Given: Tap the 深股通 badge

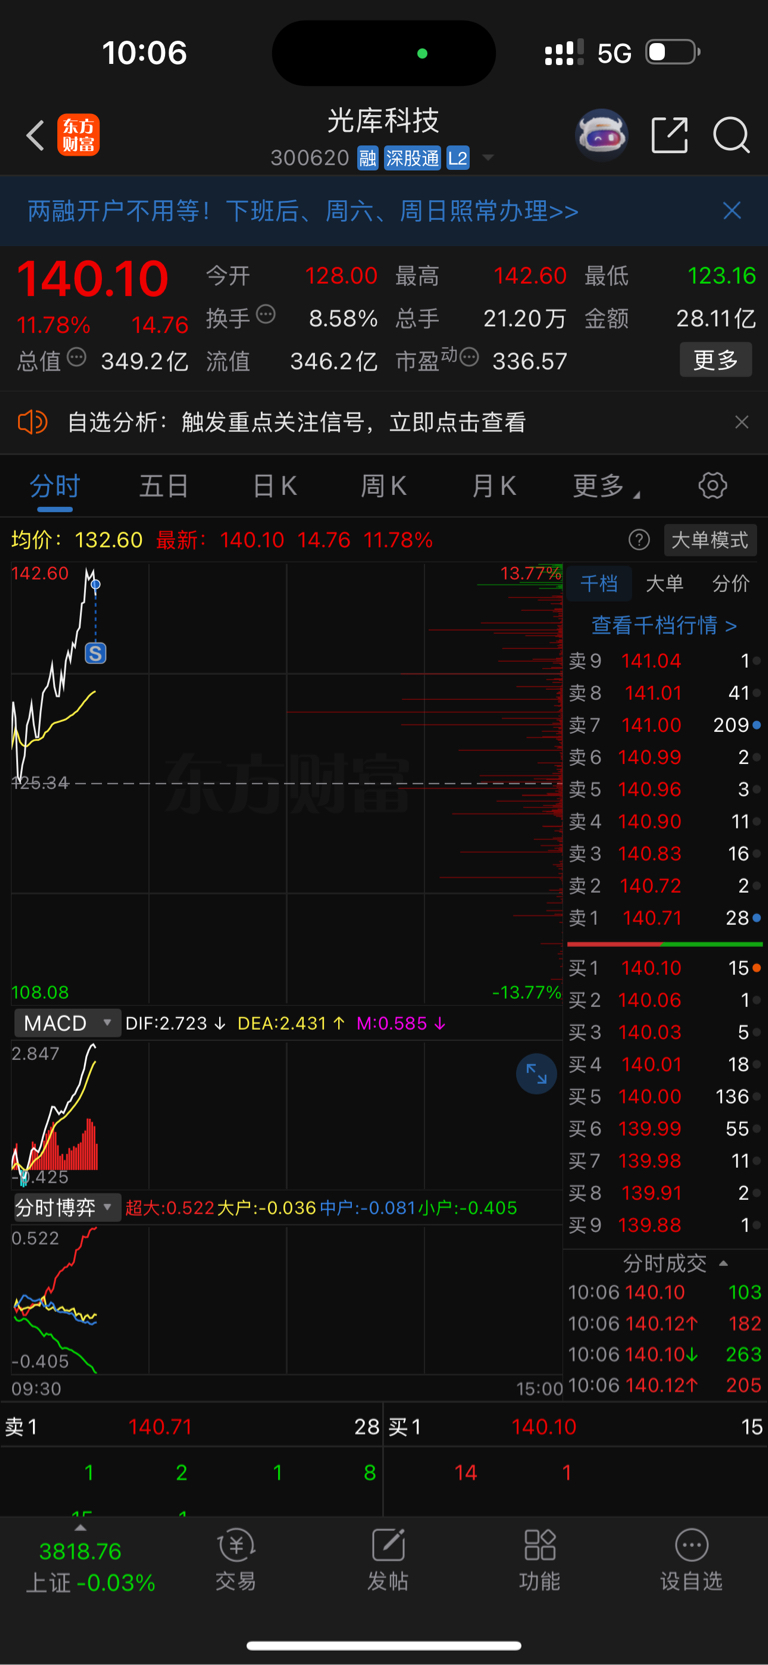Looking at the screenshot, I should click(412, 158).
